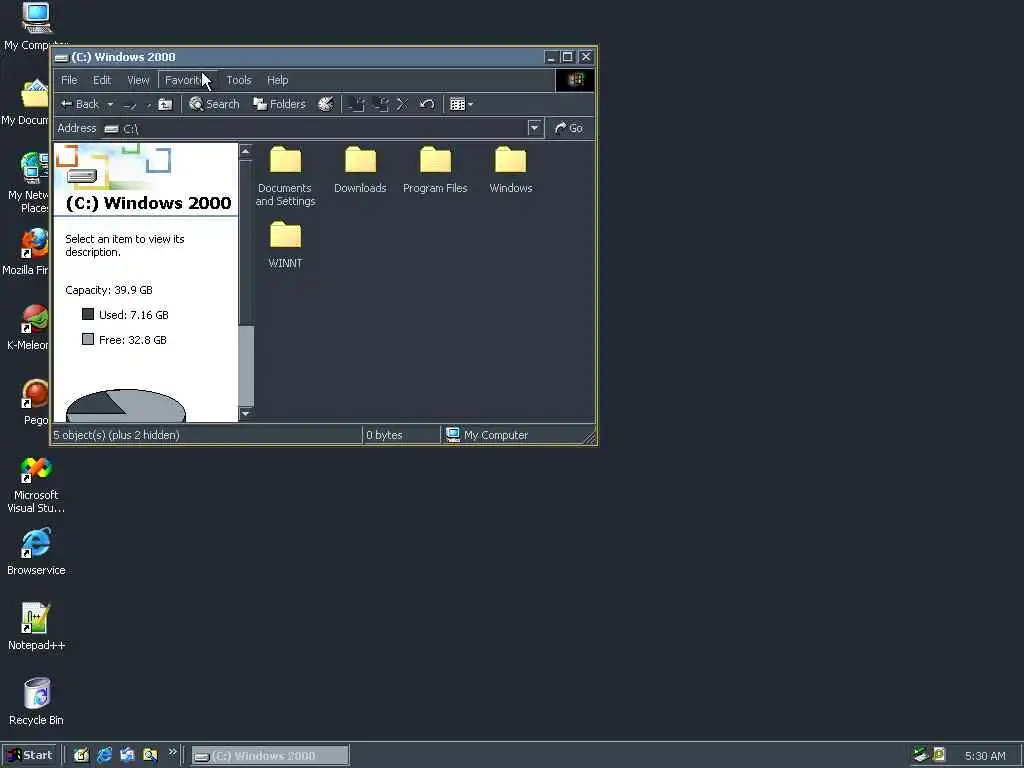This screenshot has width=1024, height=768.
Task: Click the Go button
Action: point(569,129)
